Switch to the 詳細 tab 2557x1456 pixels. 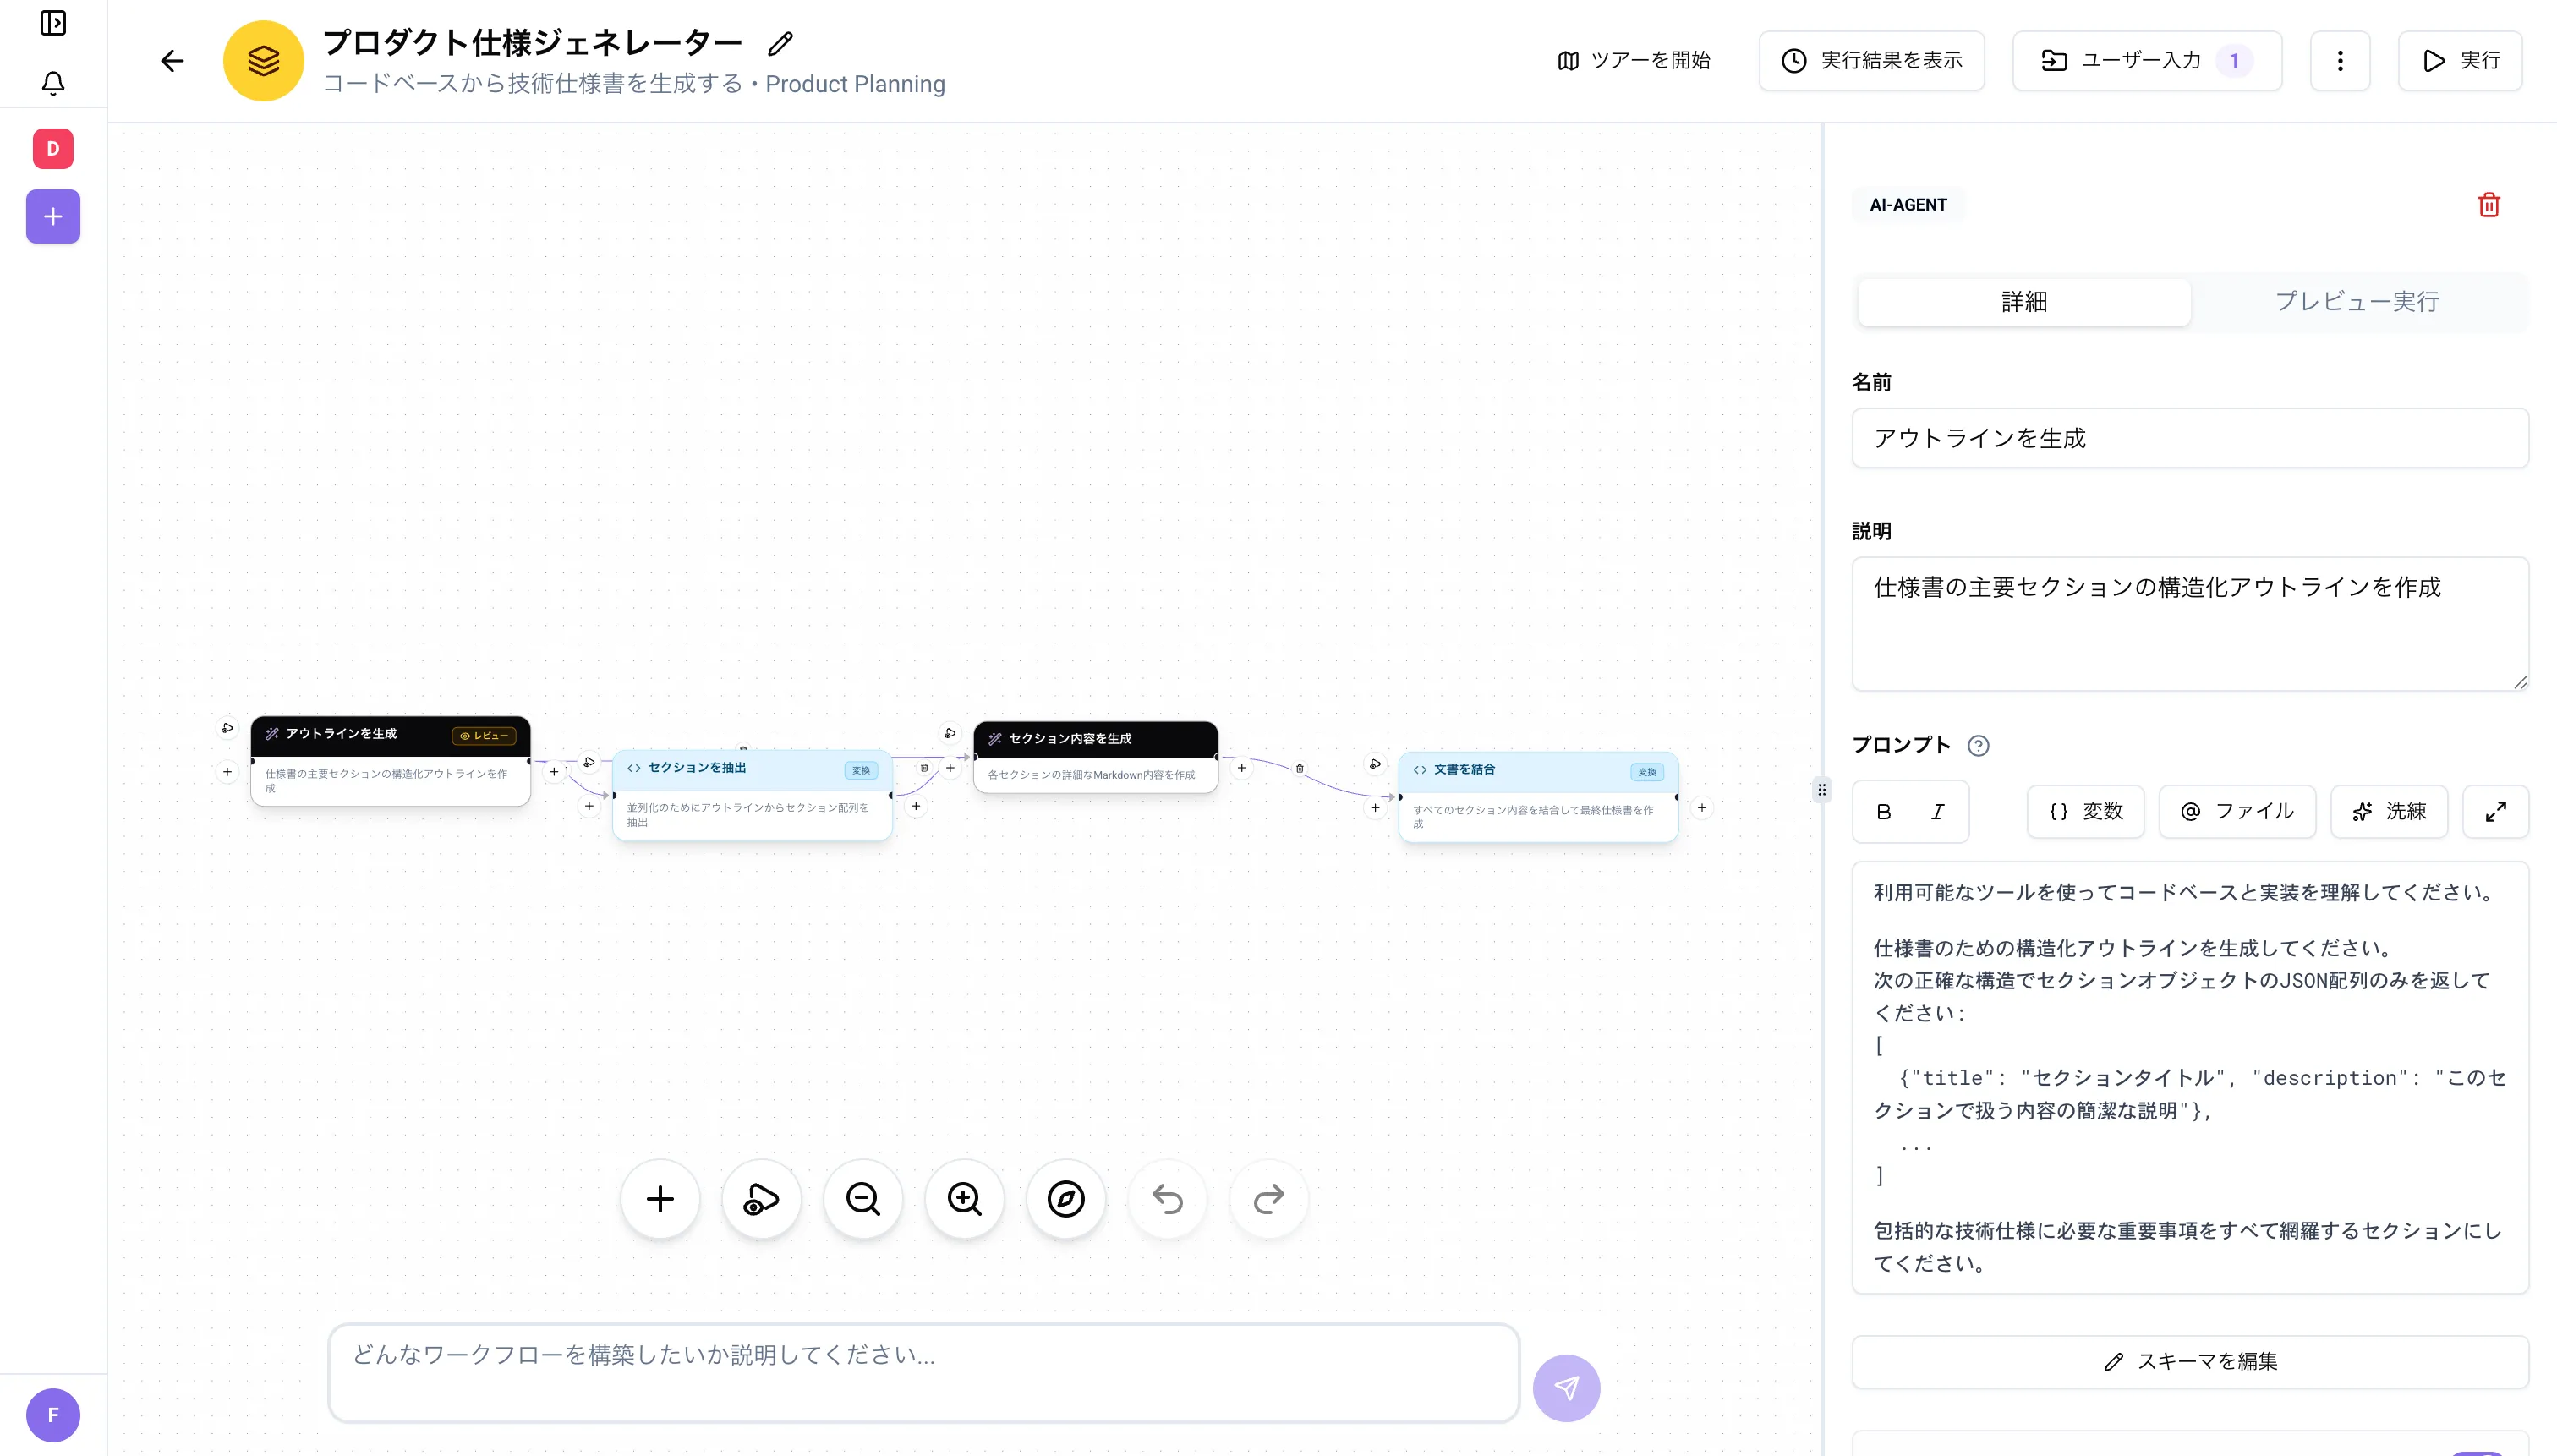coord(2024,302)
